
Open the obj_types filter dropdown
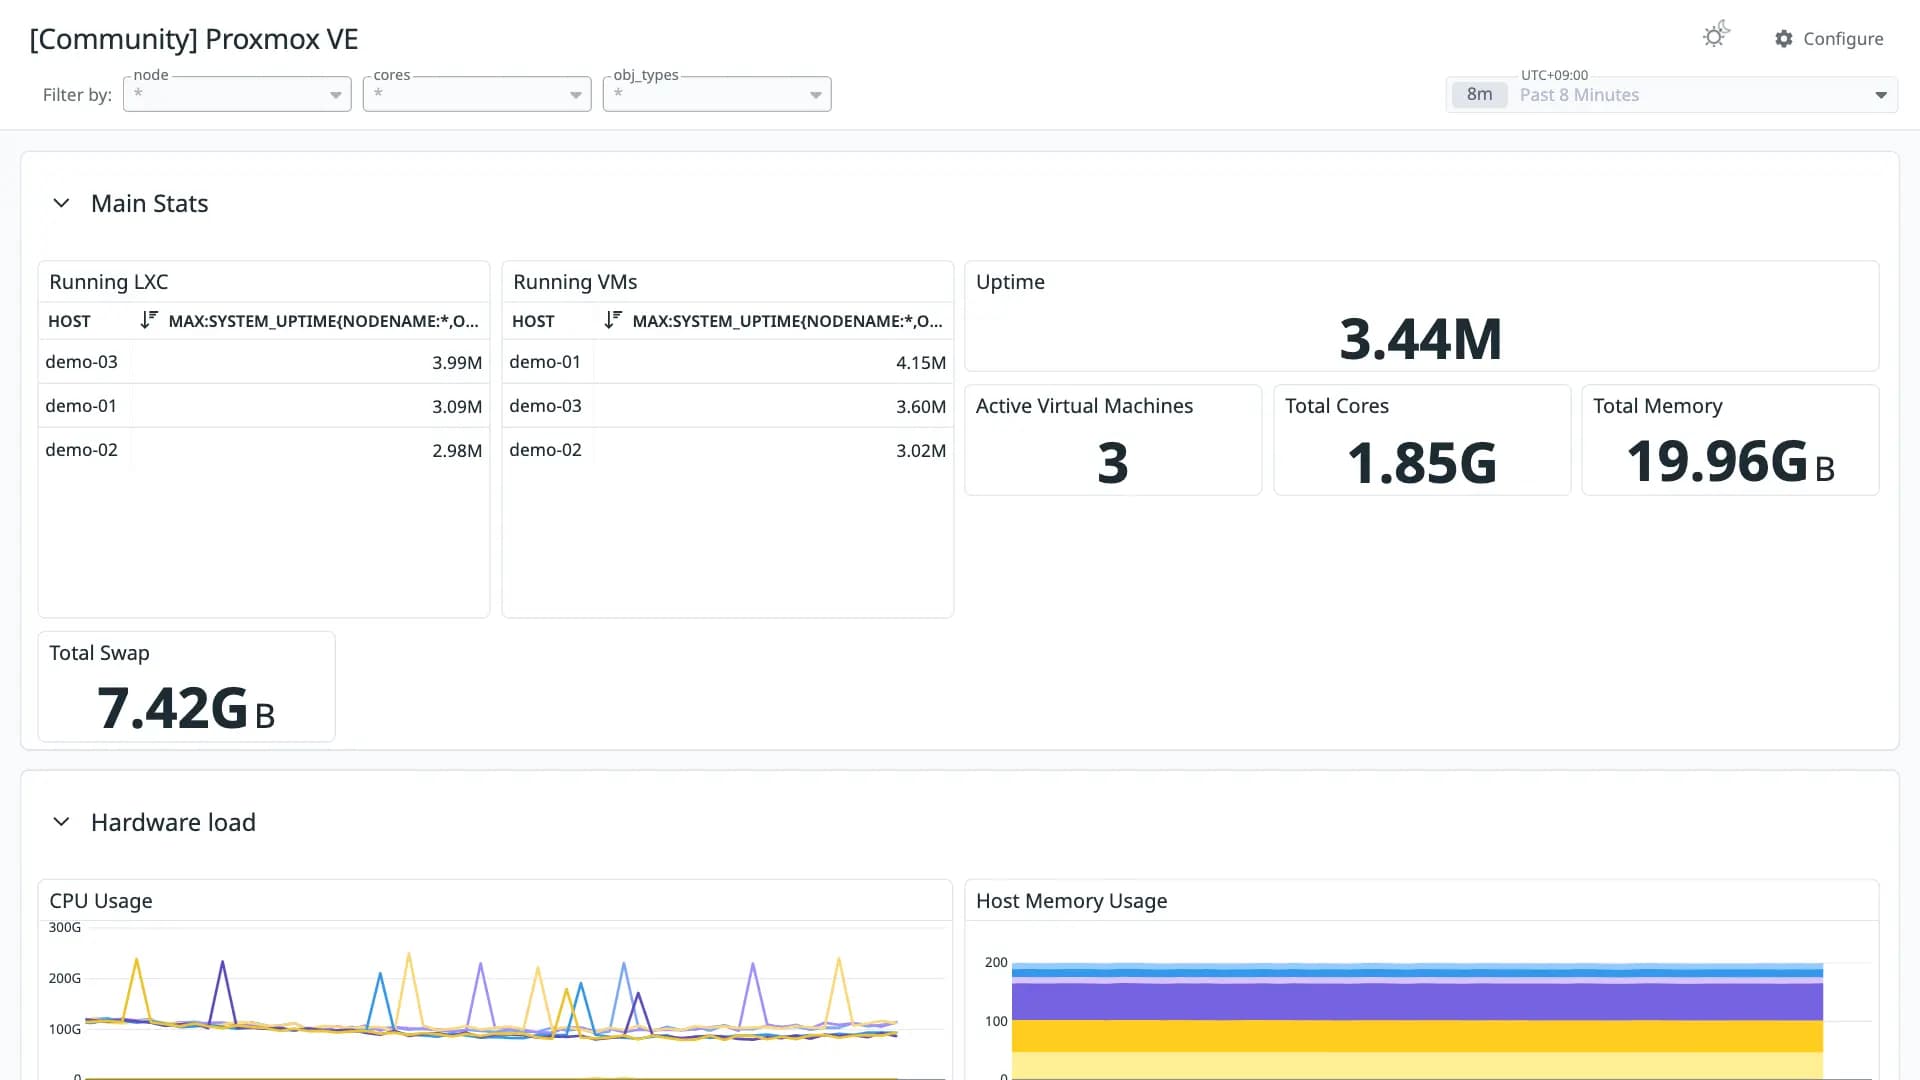point(717,94)
